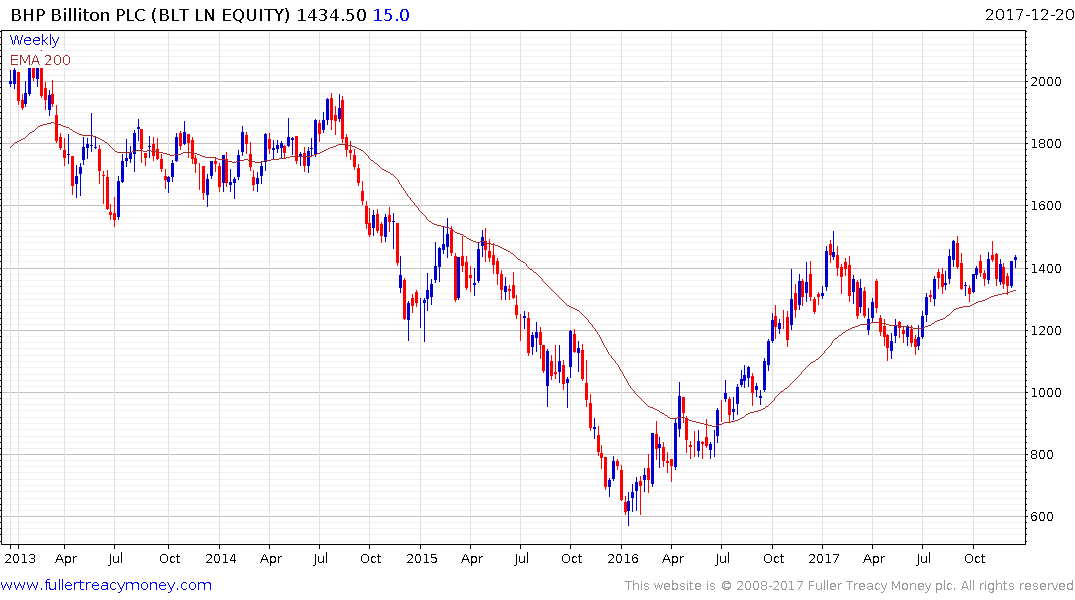This screenshot has height=600, width=1075.
Task: Click the Fuller Treacy Money copyright notice
Action: click(849, 585)
